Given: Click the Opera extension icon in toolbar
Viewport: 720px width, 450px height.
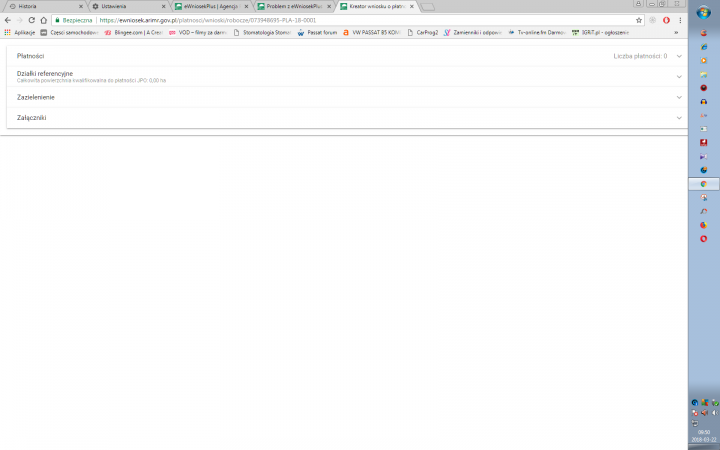Looking at the screenshot, I should pyautogui.click(x=666, y=19).
